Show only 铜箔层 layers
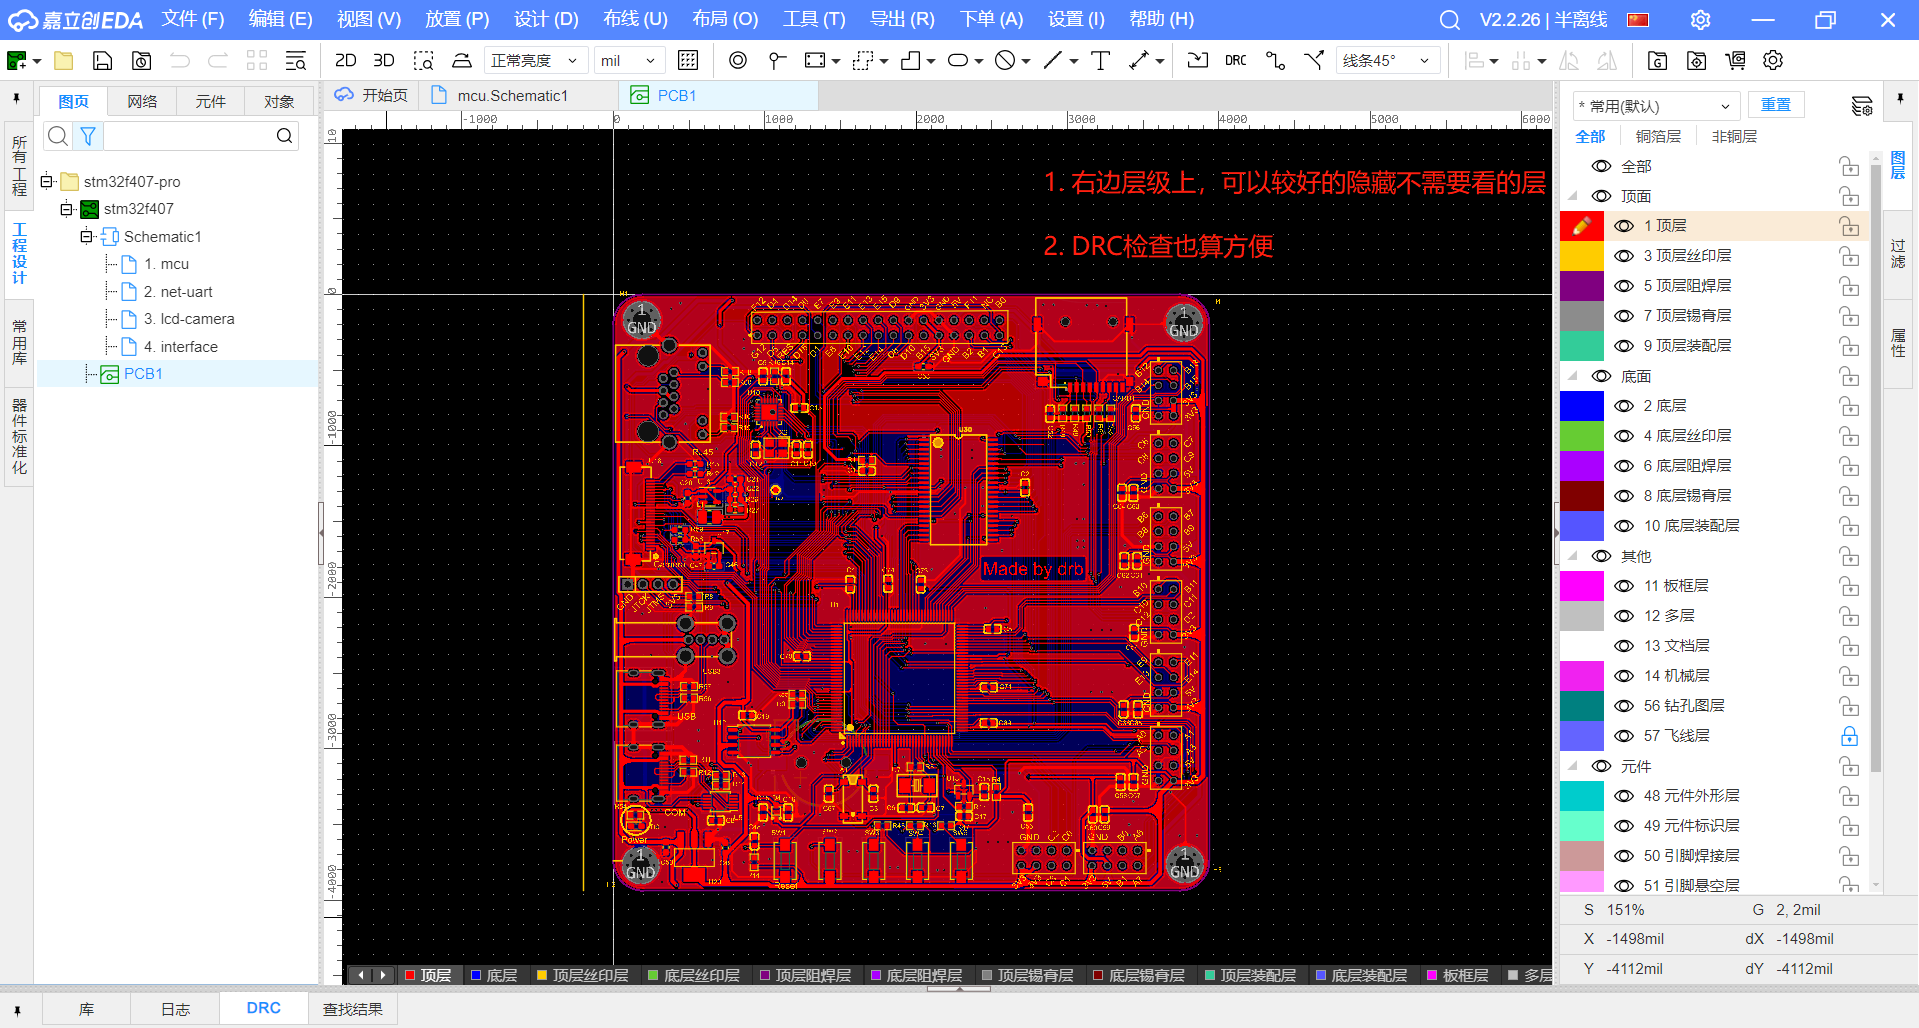 1658,137
